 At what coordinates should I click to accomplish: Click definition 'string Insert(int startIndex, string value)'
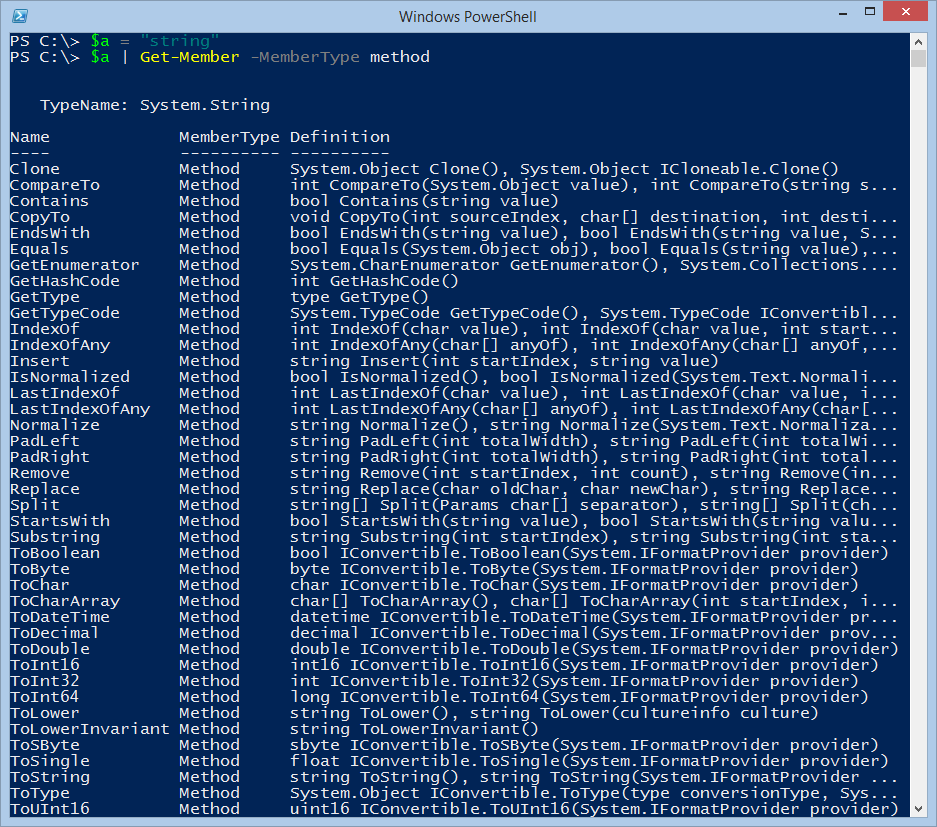tap(504, 362)
